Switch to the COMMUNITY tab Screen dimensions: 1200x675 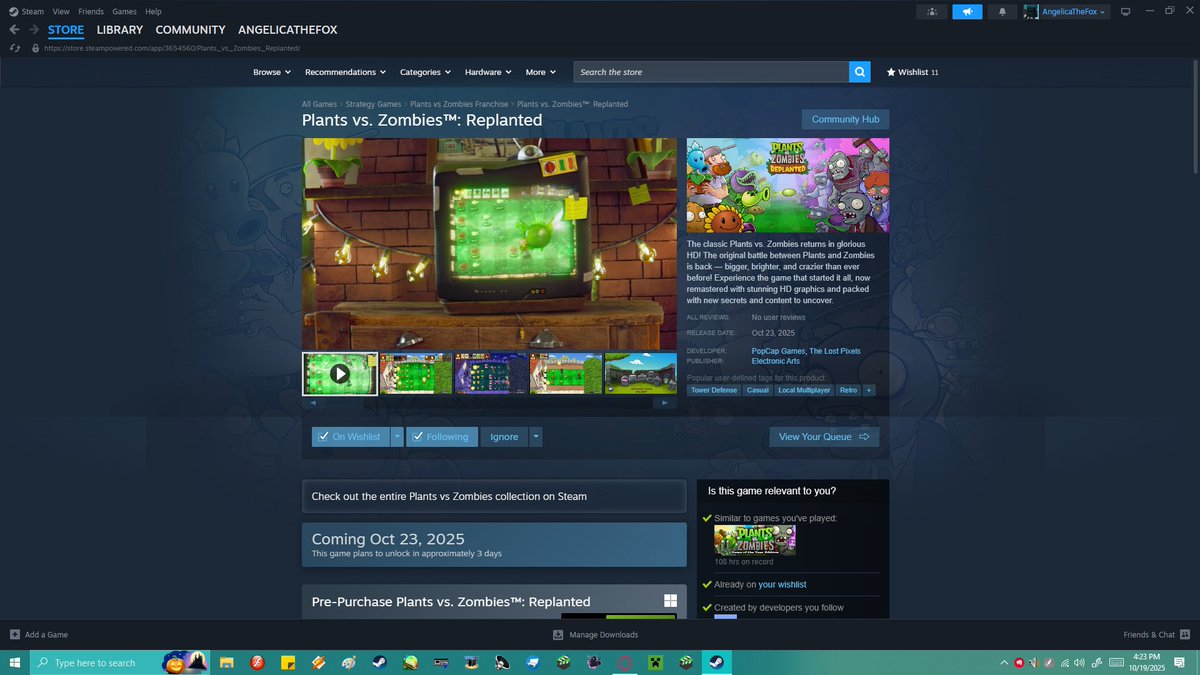point(190,30)
